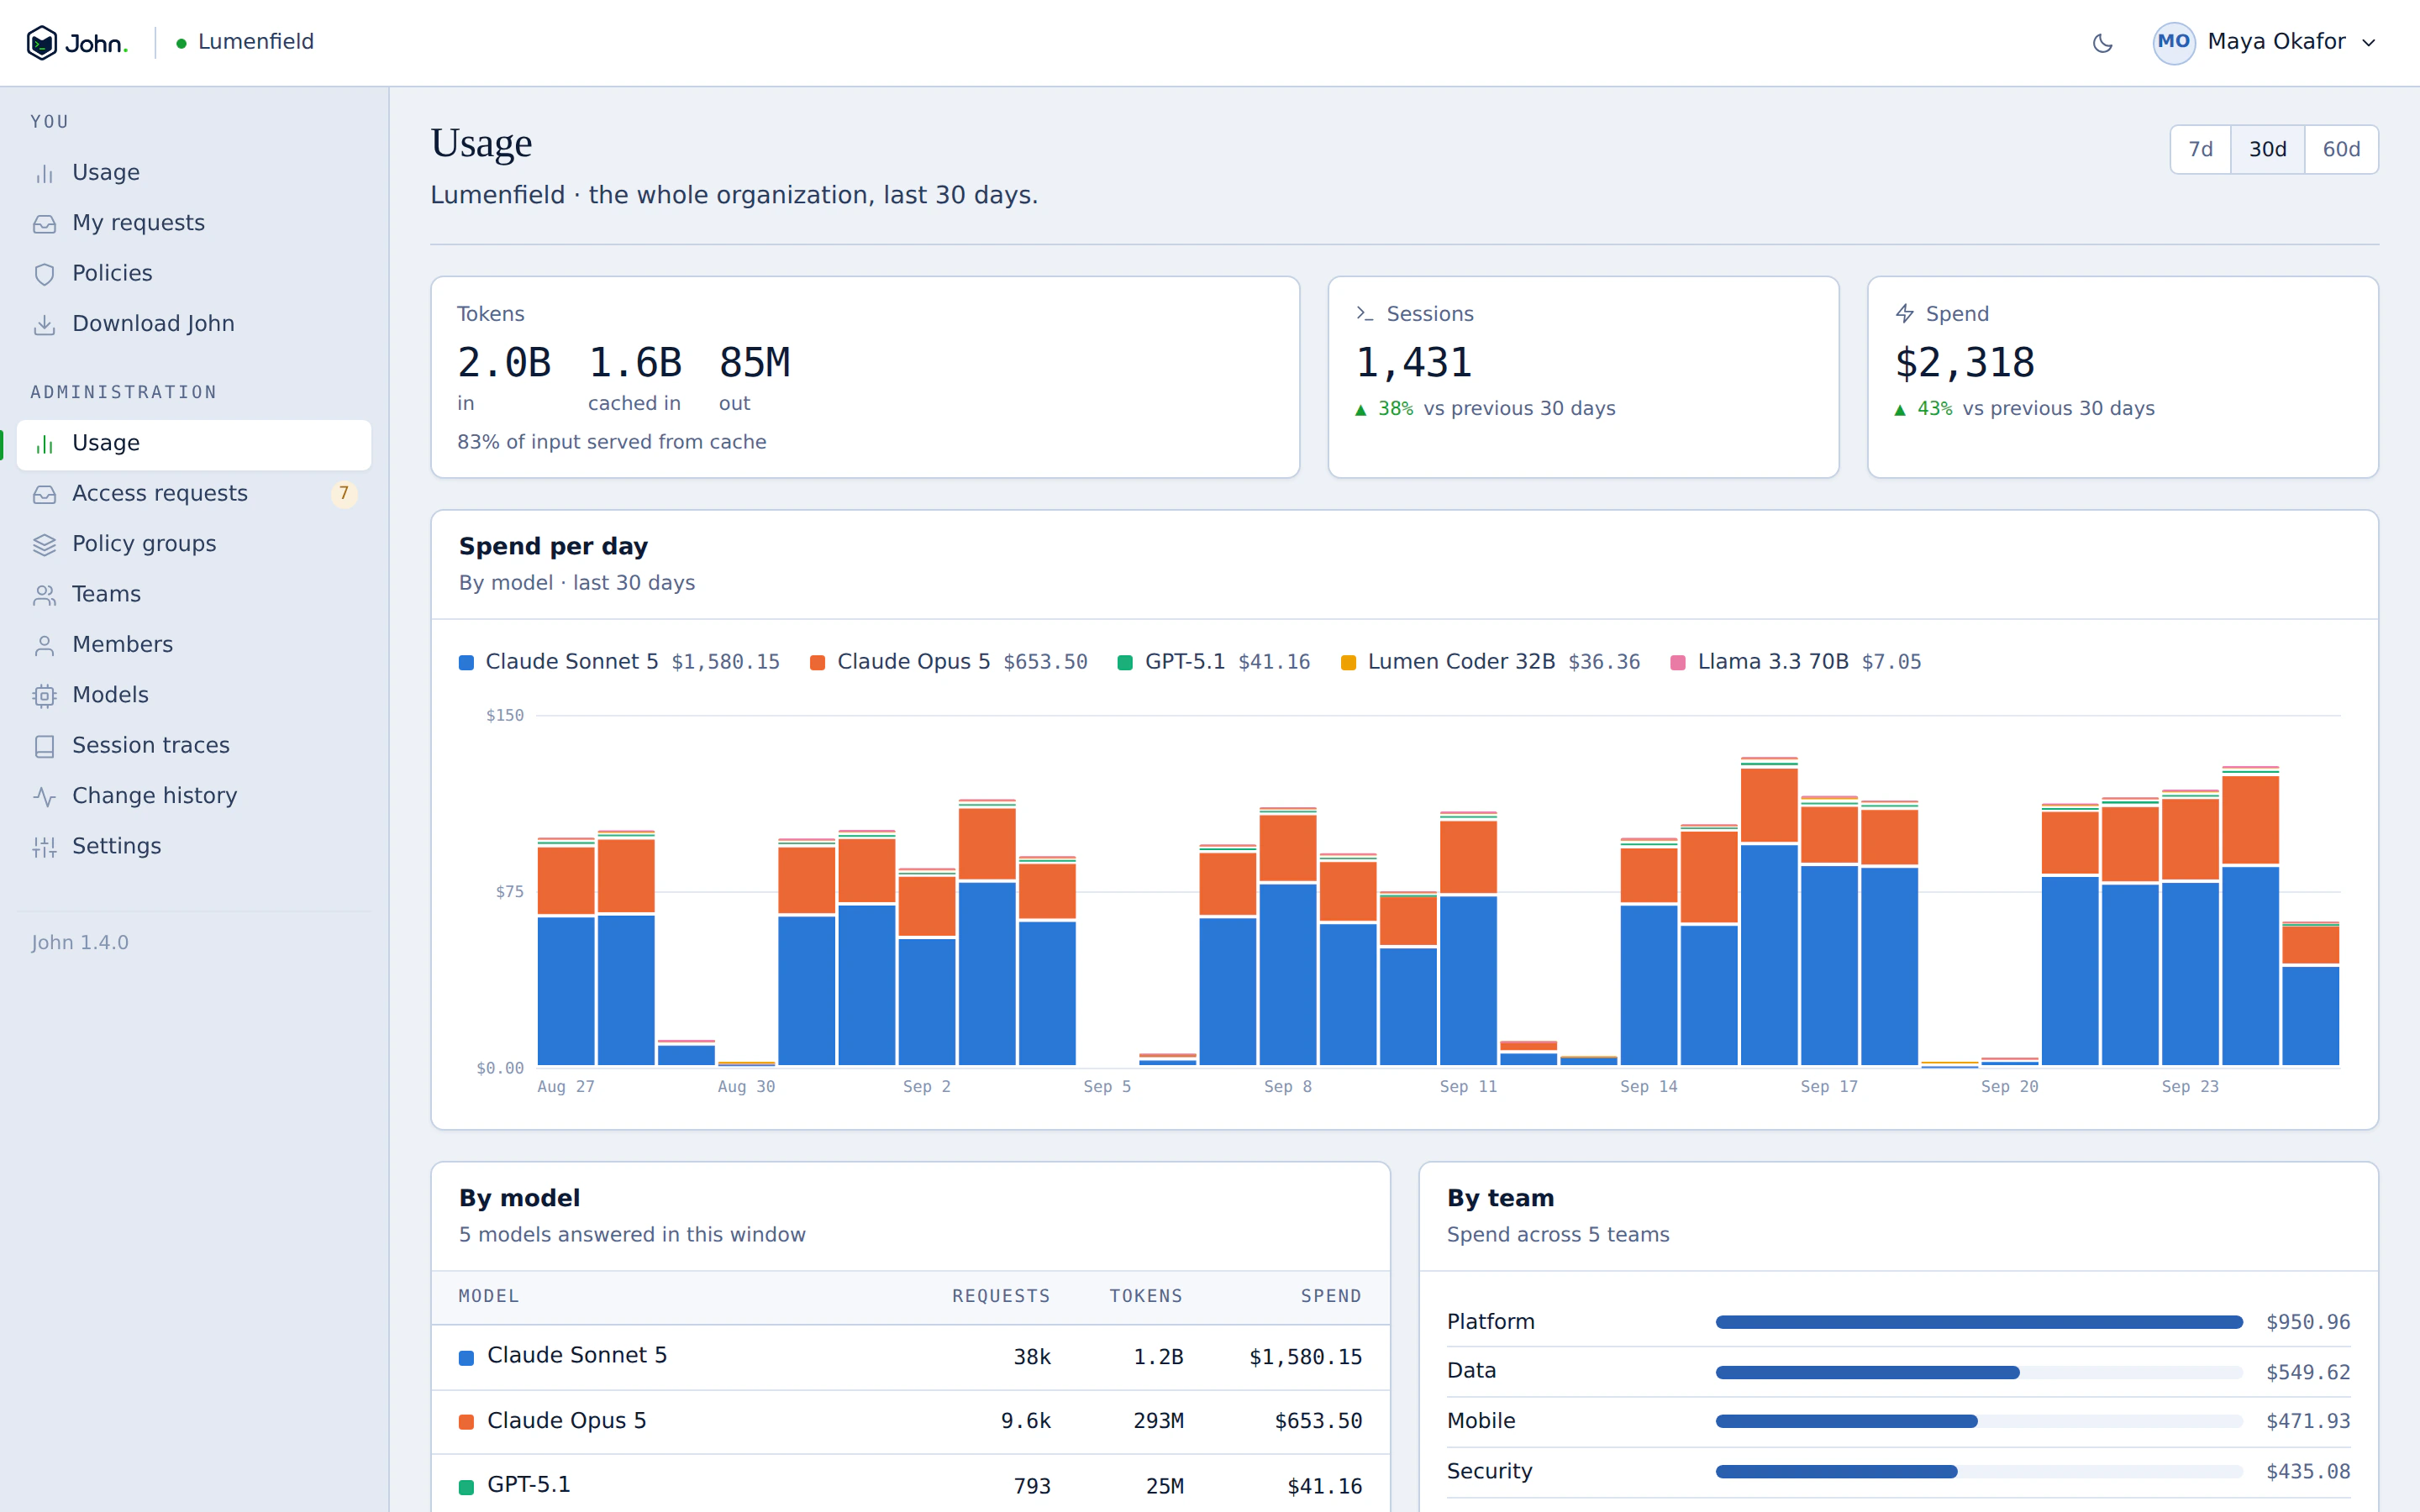The height and width of the screenshot is (1512, 2420).
Task: Click the '83% of input served from cache' text
Action: point(612,442)
